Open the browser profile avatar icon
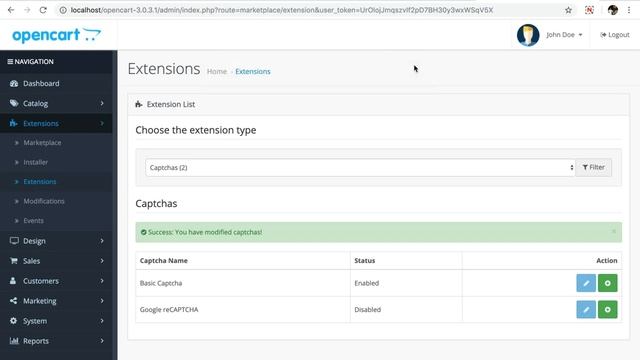The width and height of the screenshot is (640, 360). (612, 10)
